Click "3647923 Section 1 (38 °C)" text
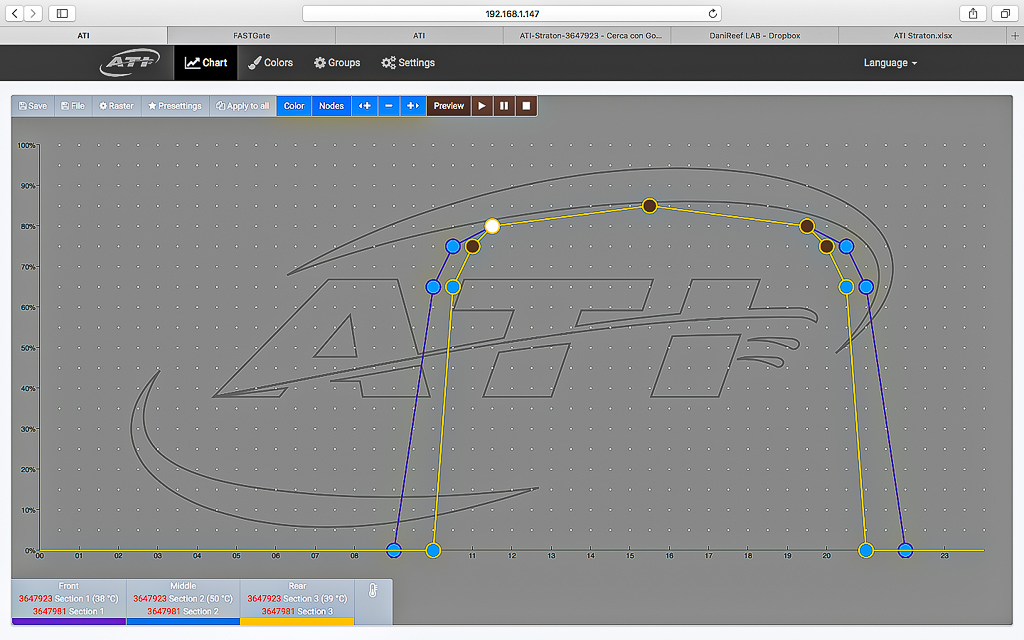 [x=69, y=598]
